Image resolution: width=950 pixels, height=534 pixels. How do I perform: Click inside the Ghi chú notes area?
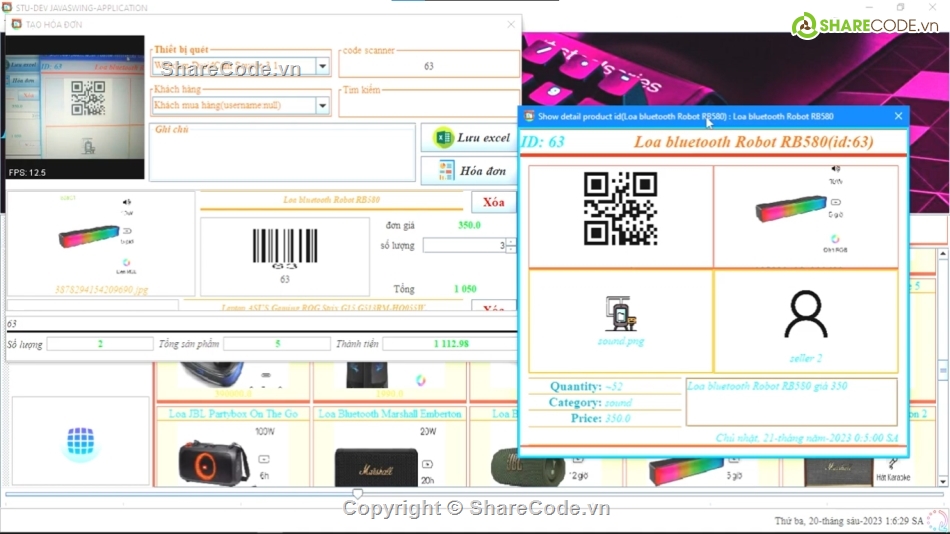[x=282, y=155]
